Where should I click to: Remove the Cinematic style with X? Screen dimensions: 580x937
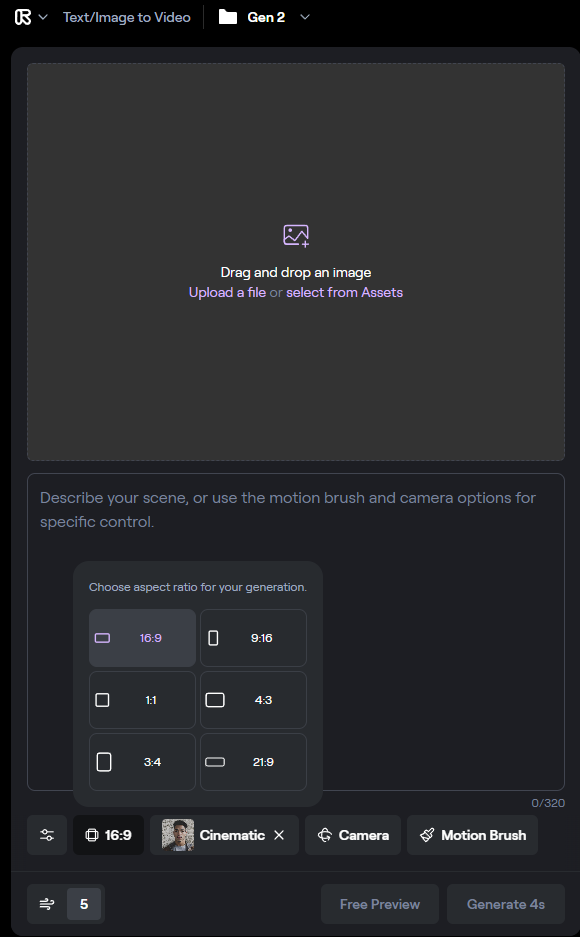tap(279, 835)
